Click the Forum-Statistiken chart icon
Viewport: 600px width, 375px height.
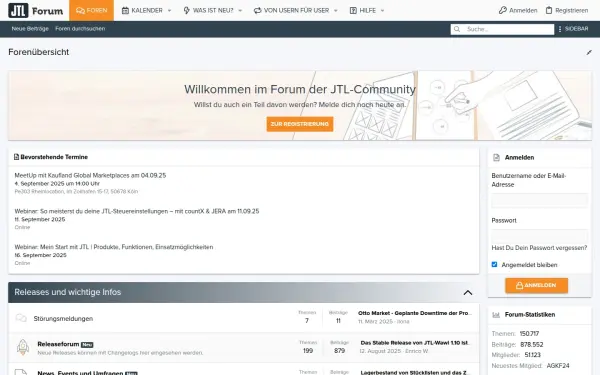tap(496, 315)
